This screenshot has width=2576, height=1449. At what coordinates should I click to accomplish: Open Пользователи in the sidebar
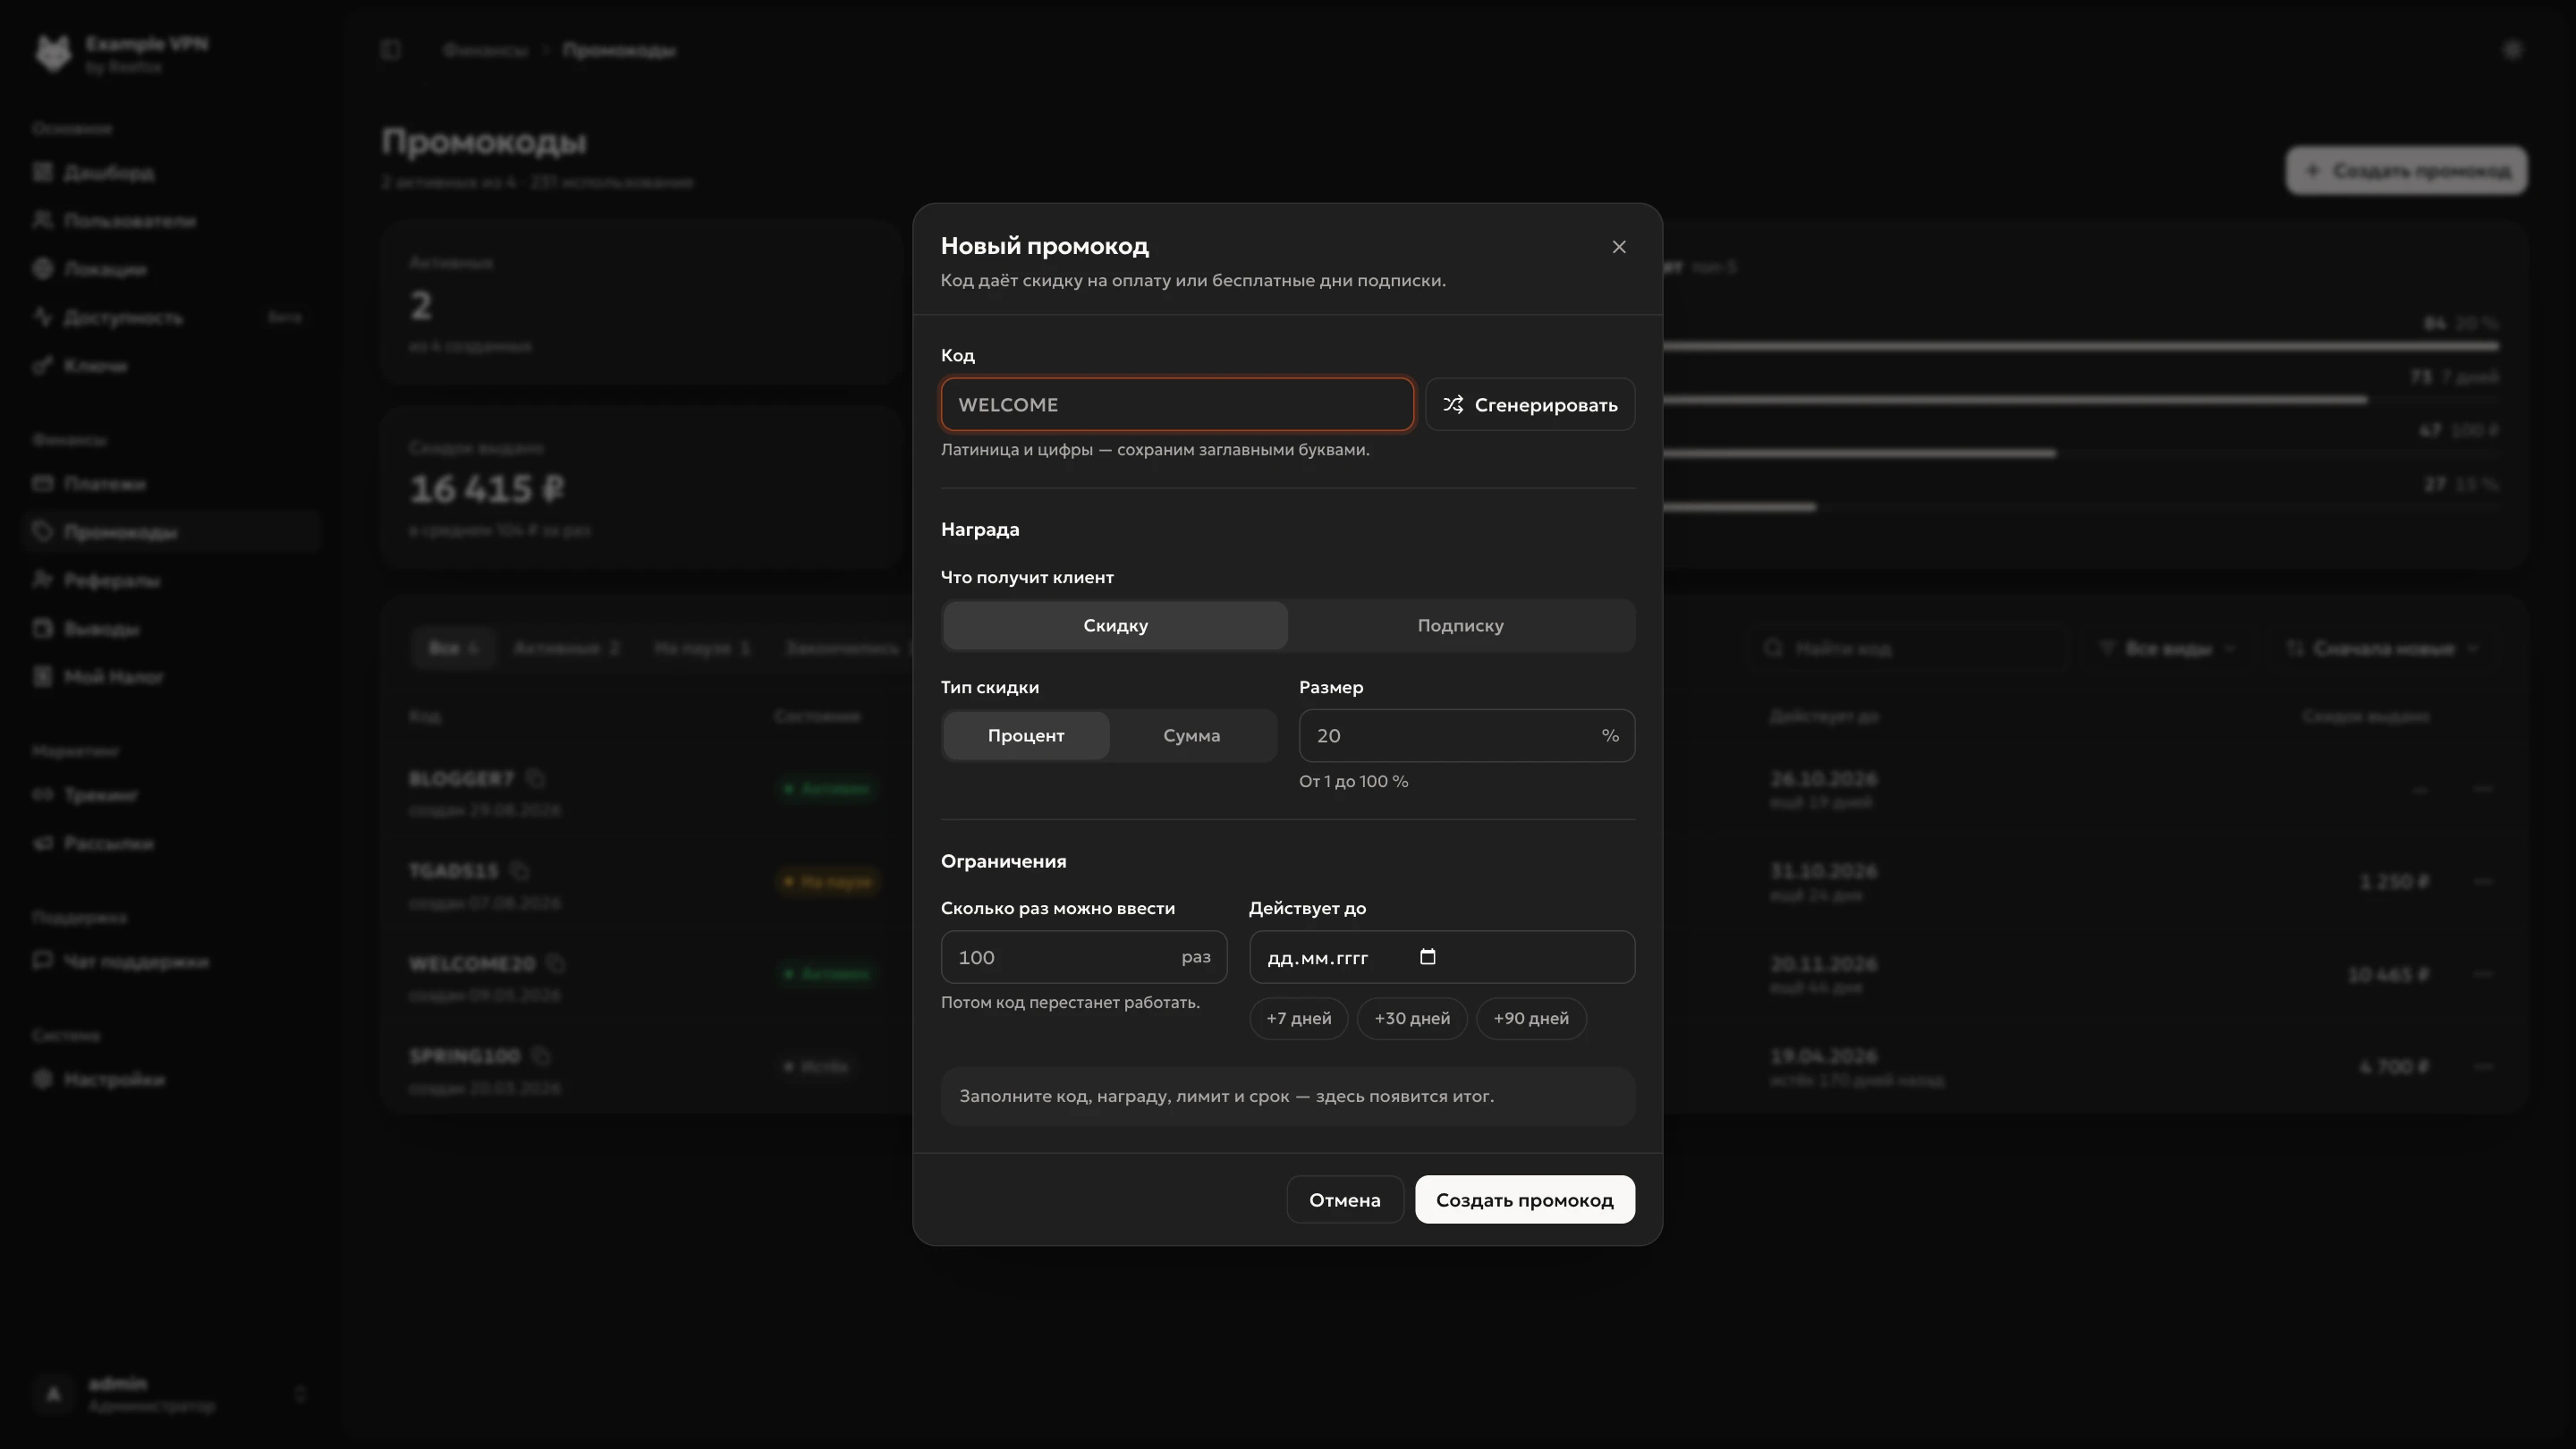173,221
